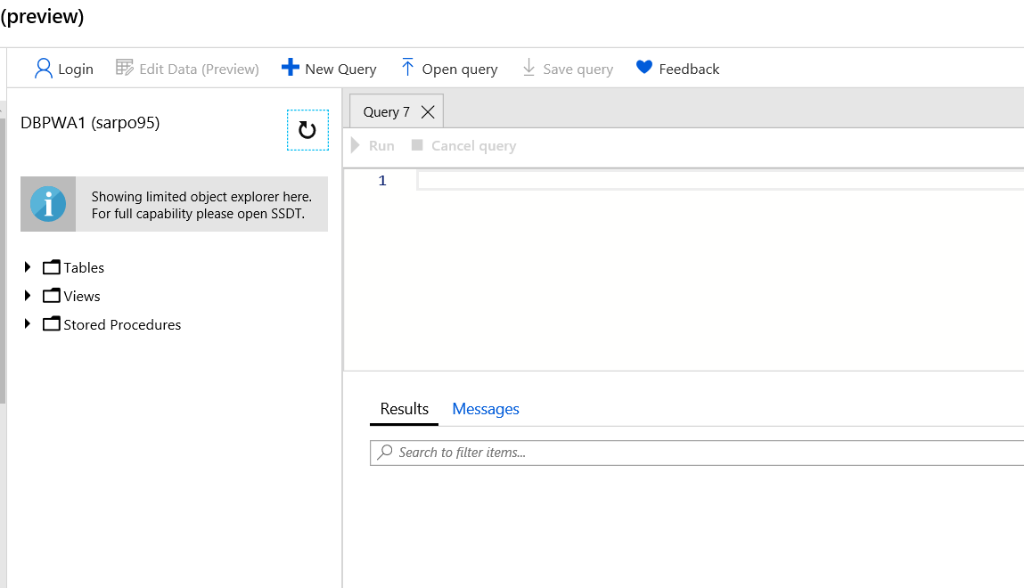Click the Run play triangle icon
Image resolution: width=1024 pixels, height=588 pixels.
tap(355, 145)
